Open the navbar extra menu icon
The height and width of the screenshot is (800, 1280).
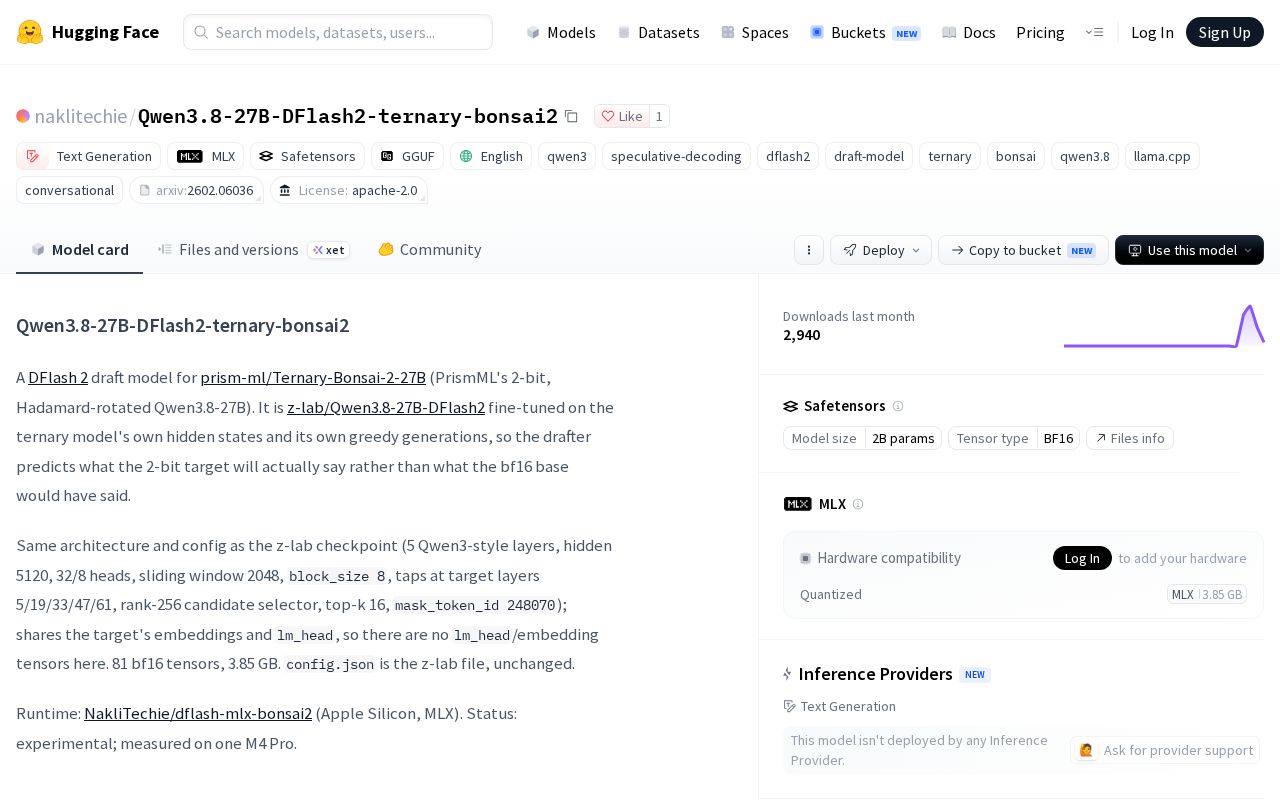click(x=1094, y=32)
